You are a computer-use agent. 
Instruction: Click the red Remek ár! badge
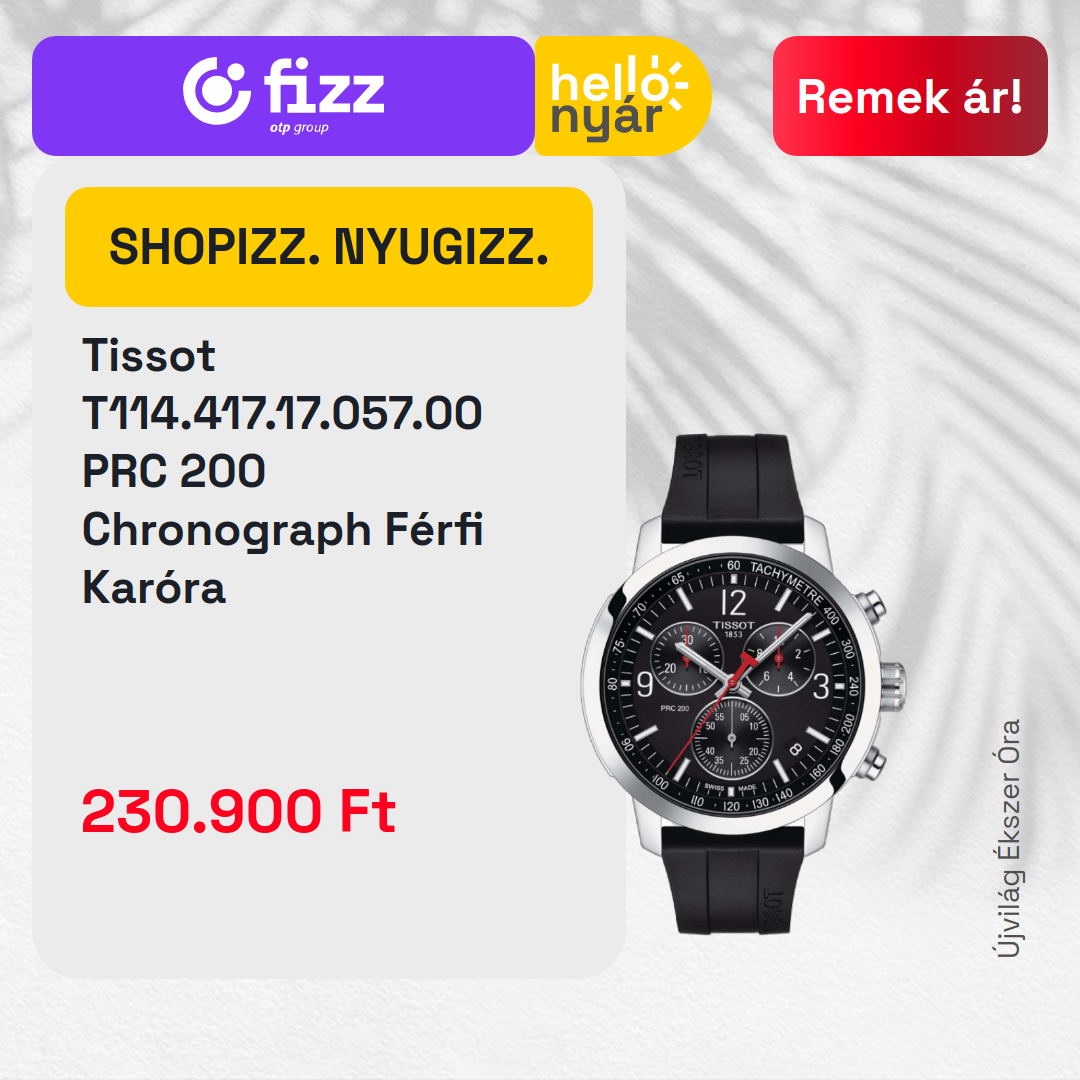[910, 96]
